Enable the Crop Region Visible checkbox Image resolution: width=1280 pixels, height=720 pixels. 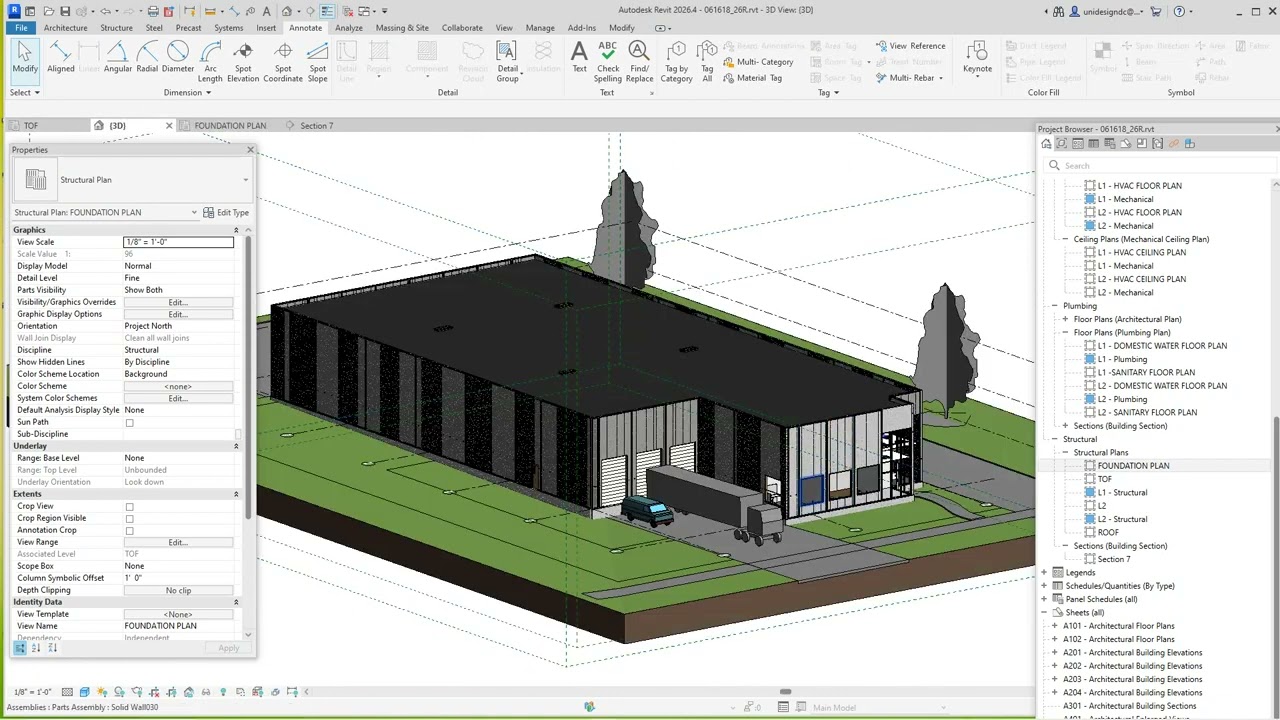pyautogui.click(x=129, y=519)
